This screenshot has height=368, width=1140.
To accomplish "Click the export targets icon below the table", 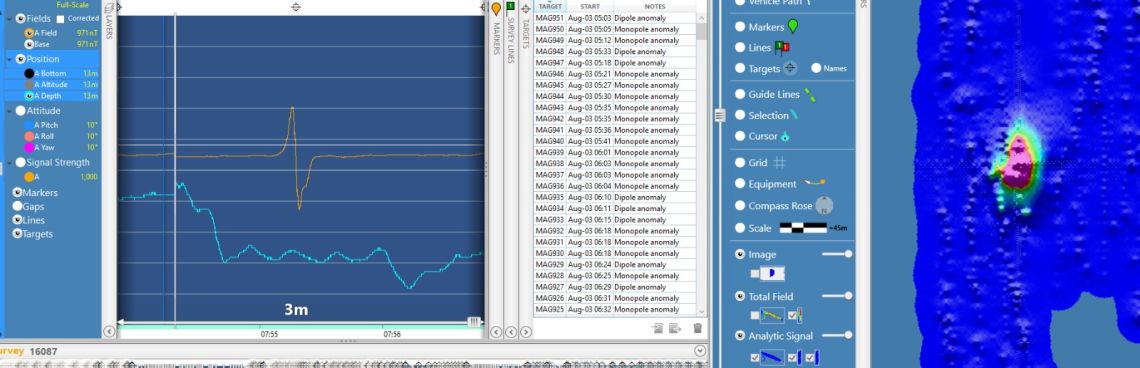I will tap(675, 328).
